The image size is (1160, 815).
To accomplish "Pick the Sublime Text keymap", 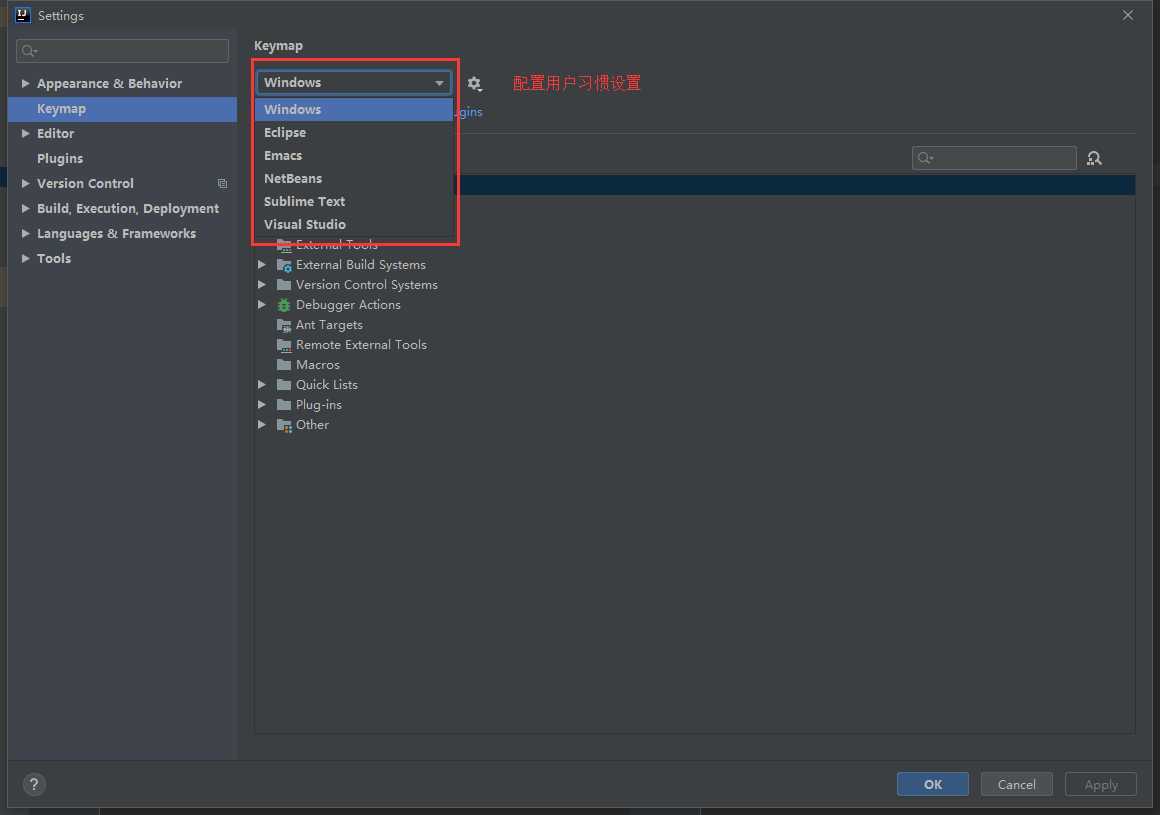I will coord(354,201).
